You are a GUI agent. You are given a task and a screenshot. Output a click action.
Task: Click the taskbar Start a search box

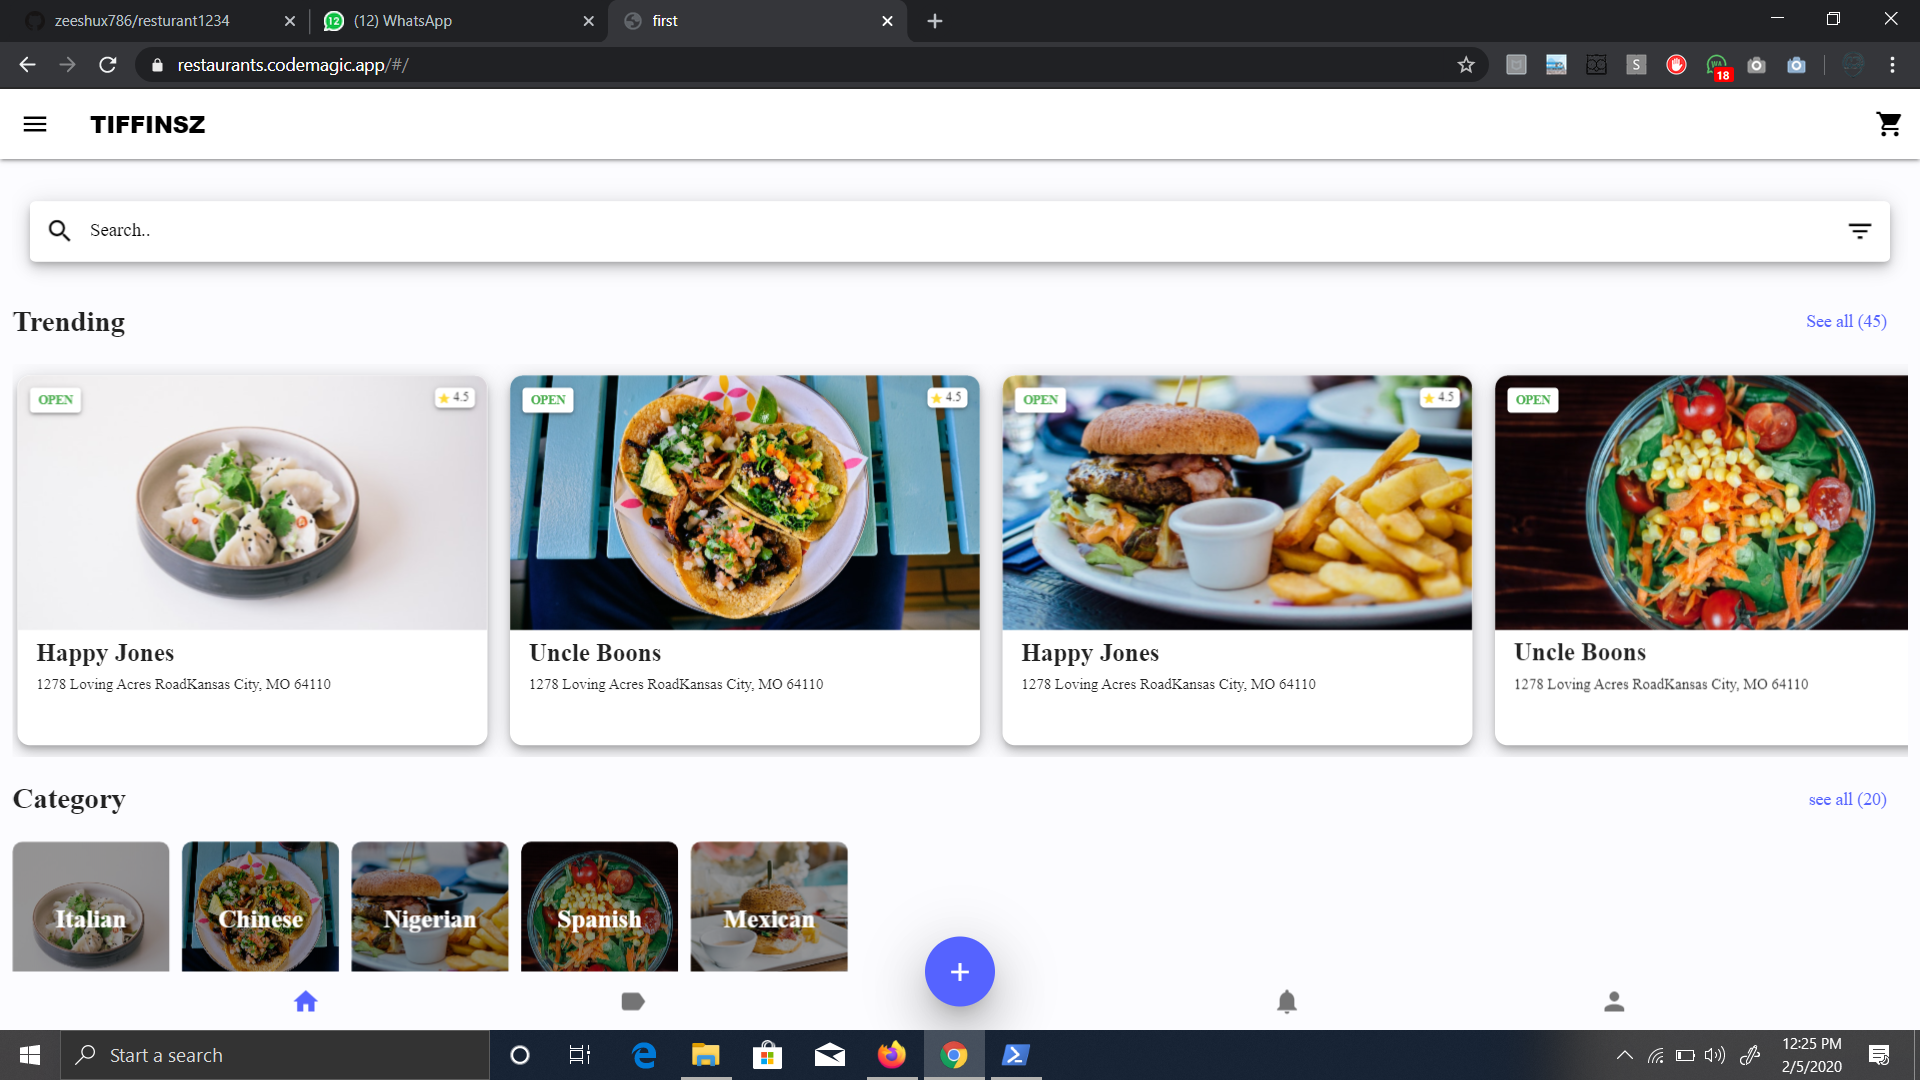[x=275, y=1055]
